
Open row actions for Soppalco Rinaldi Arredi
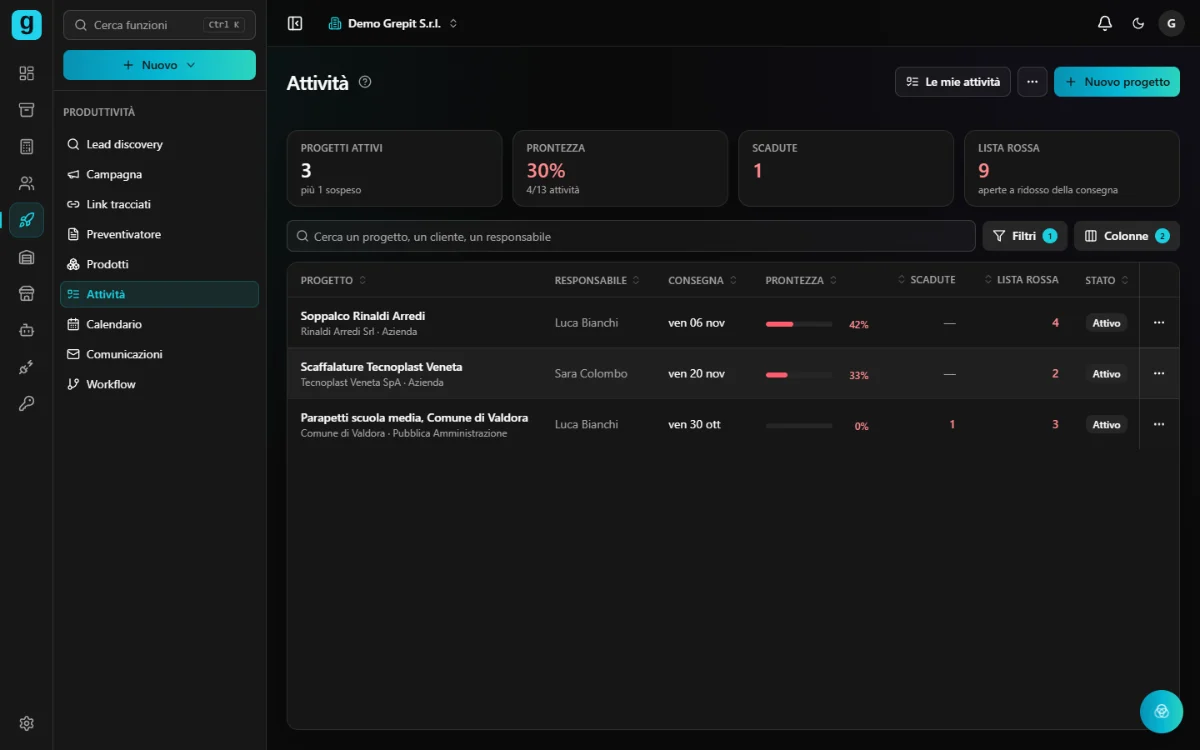click(1159, 323)
